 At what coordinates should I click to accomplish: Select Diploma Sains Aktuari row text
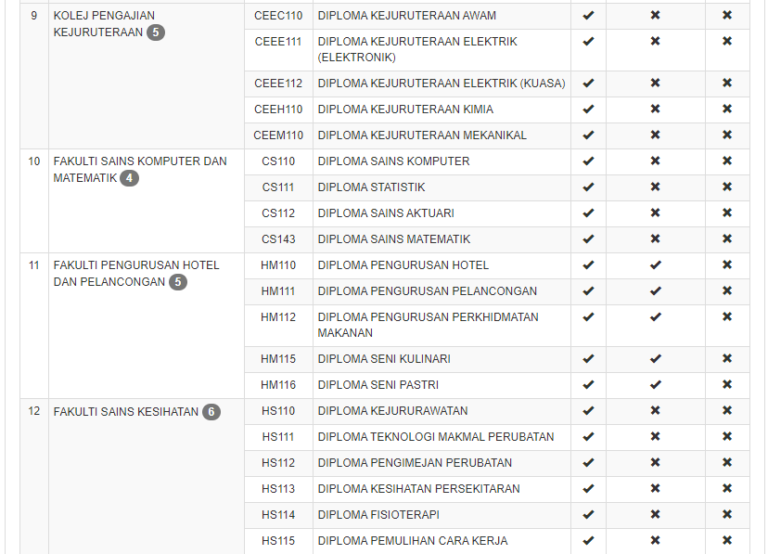pos(385,213)
